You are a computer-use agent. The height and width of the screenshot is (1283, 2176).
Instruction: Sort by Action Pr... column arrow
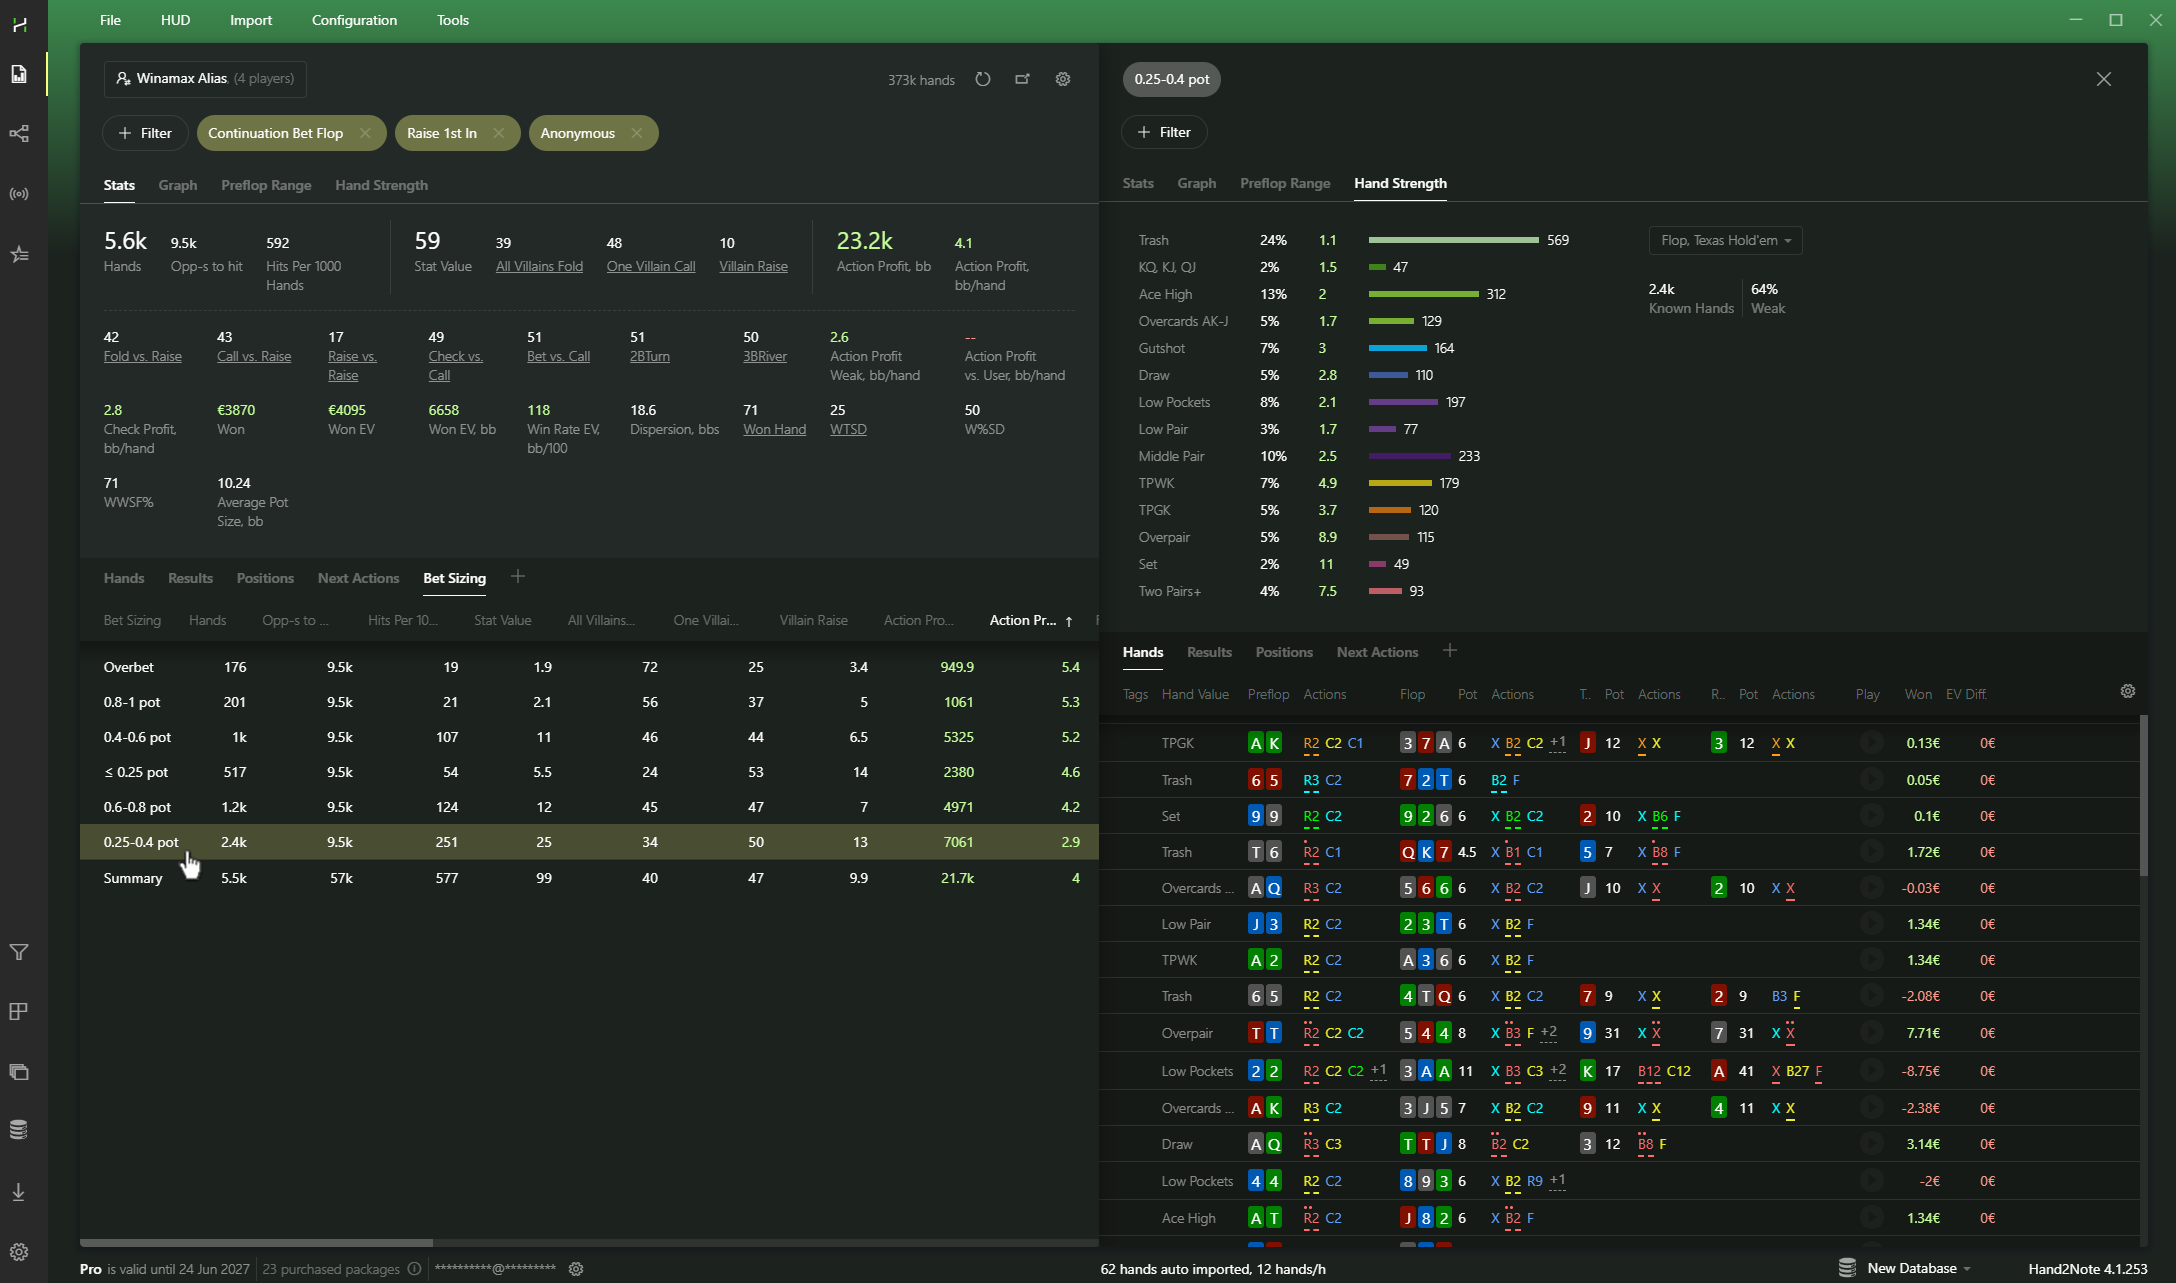(1069, 621)
